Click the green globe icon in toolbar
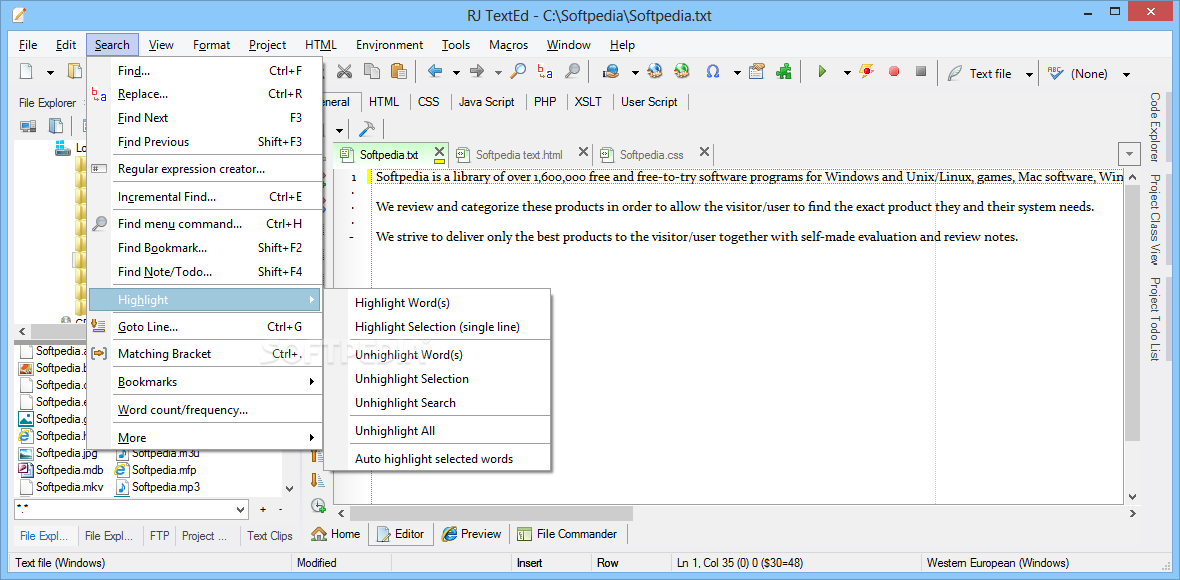This screenshot has width=1180, height=580. pos(682,71)
